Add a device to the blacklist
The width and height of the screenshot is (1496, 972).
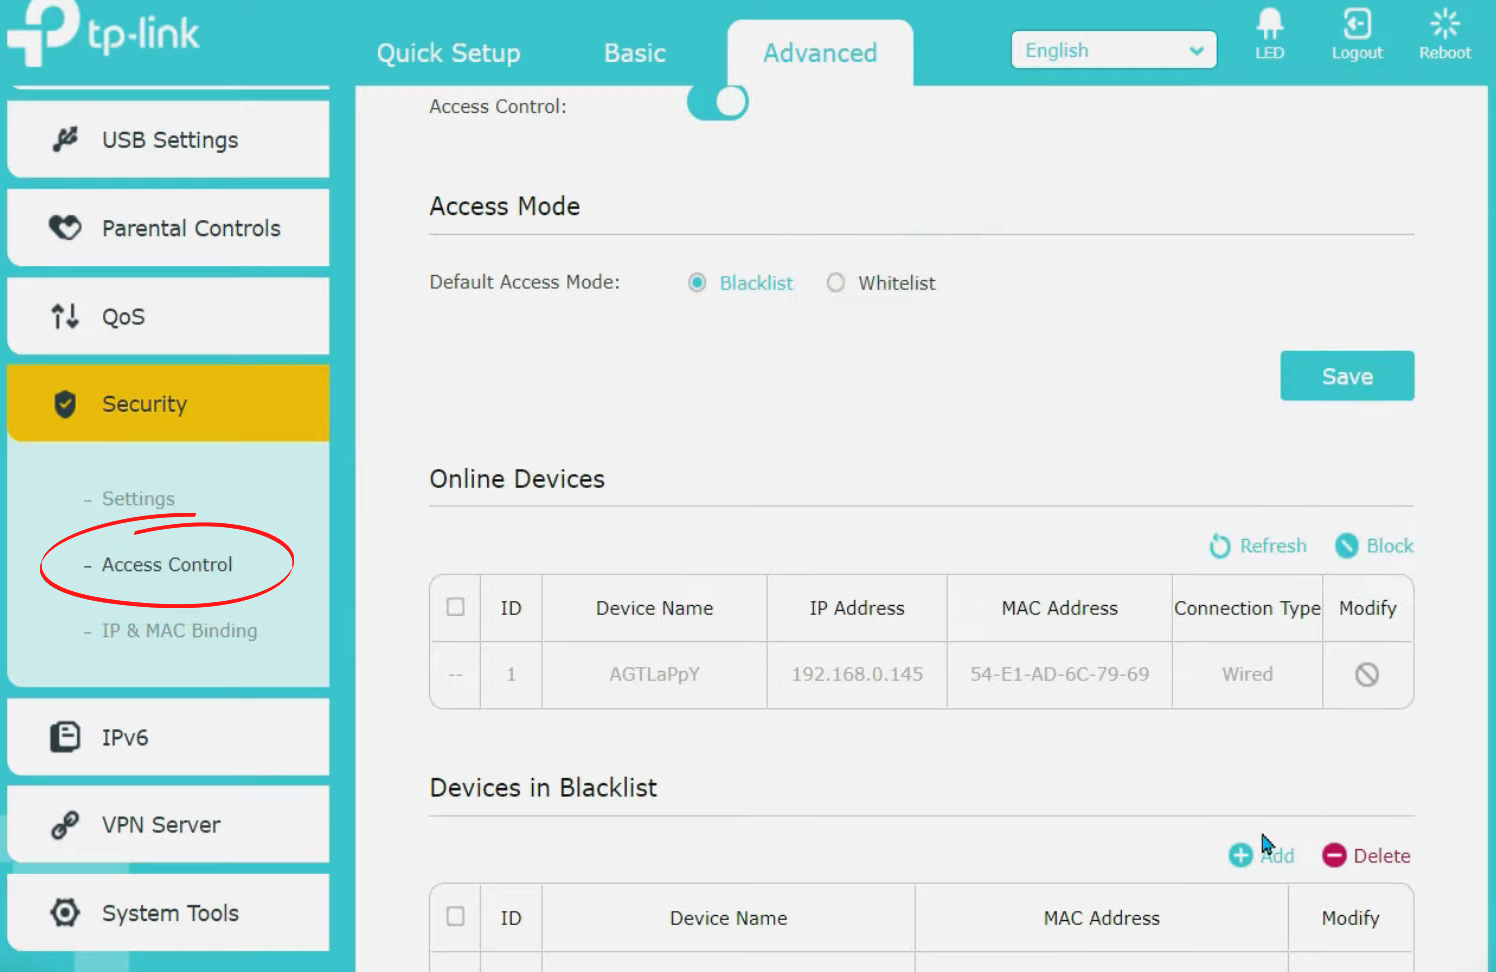[x=1261, y=855]
